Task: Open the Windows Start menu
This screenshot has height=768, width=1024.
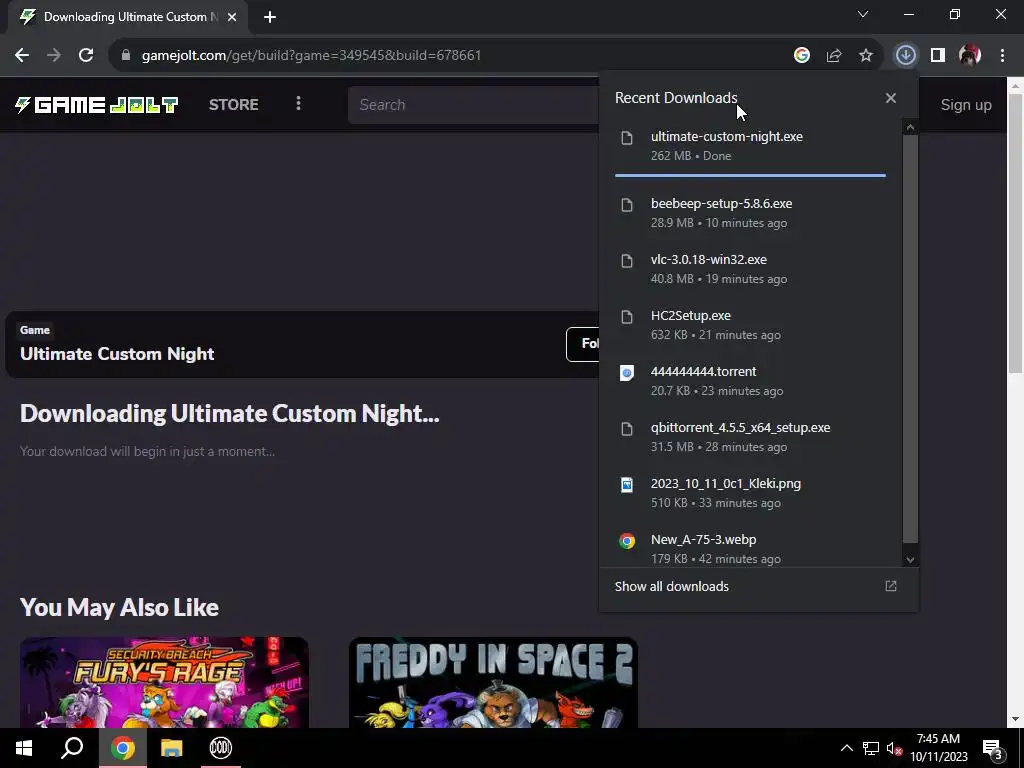Action: (x=24, y=748)
